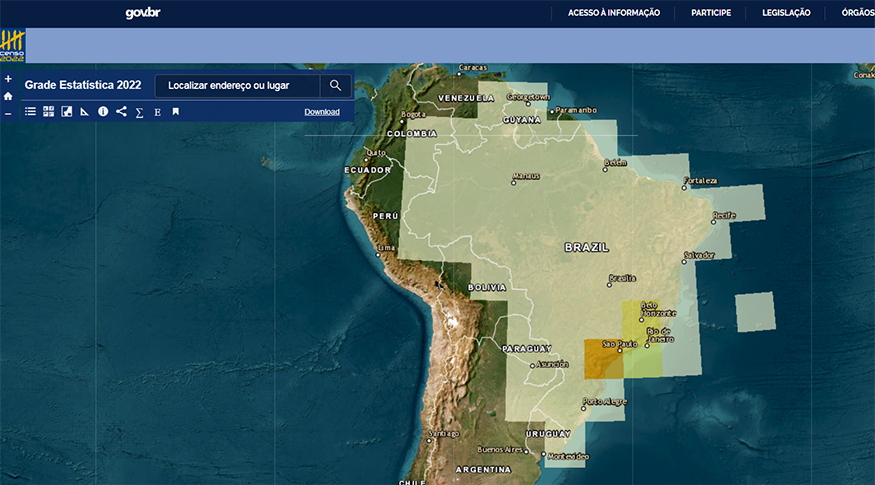Click the Fortaleza city label
The height and width of the screenshot is (485, 875).
click(700, 180)
